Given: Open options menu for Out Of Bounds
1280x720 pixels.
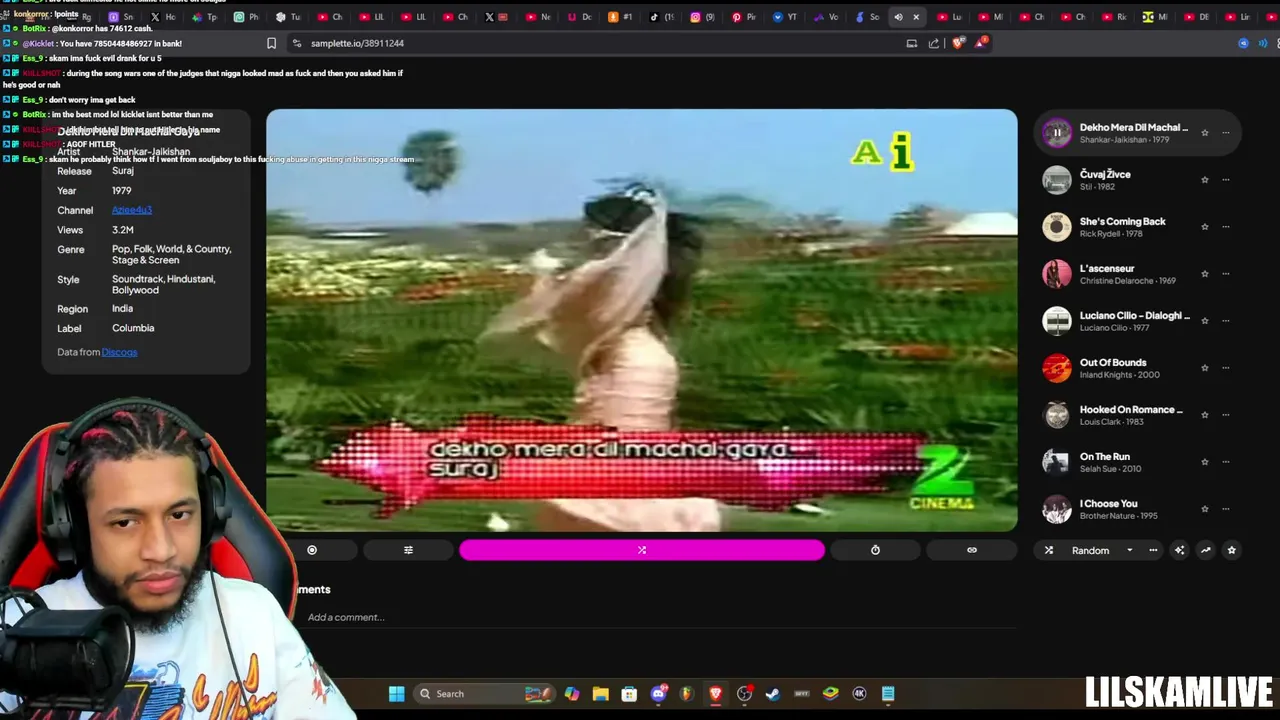Looking at the screenshot, I should tap(1226, 368).
